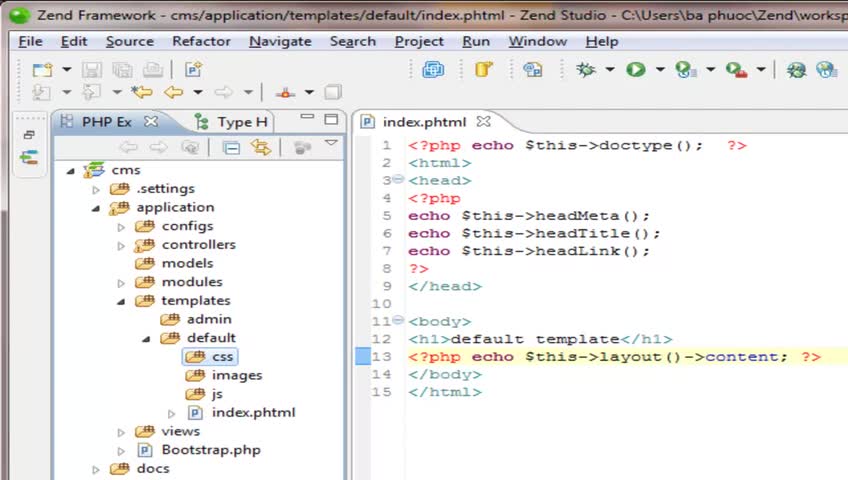Switch to the Type Hierarchy tab

click(x=233, y=122)
